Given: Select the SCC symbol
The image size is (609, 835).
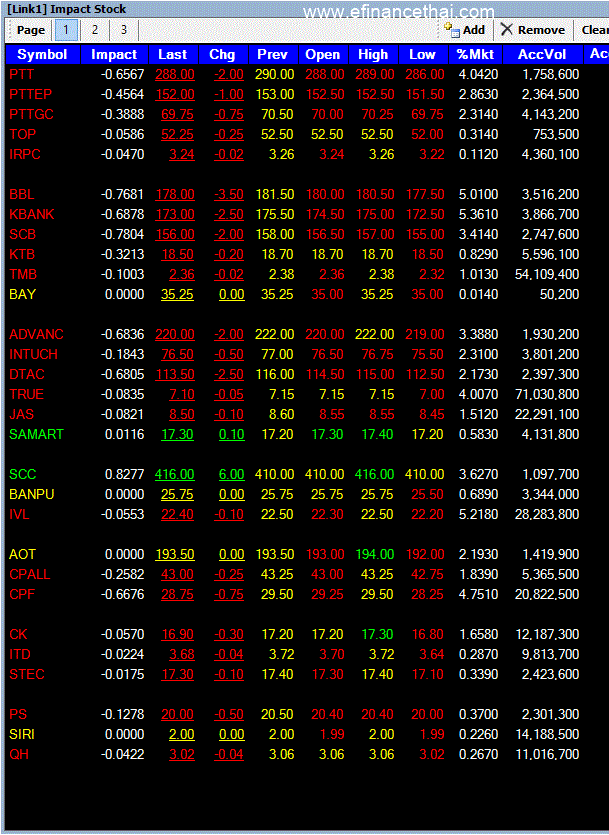Looking at the screenshot, I should click(x=22, y=474).
